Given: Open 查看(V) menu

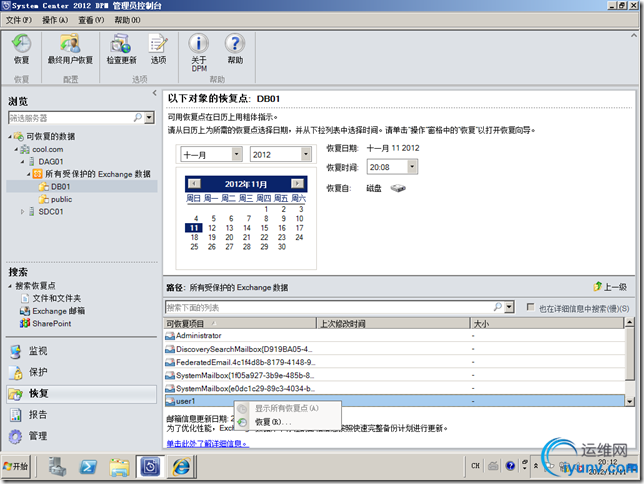Looking at the screenshot, I should point(91,20).
